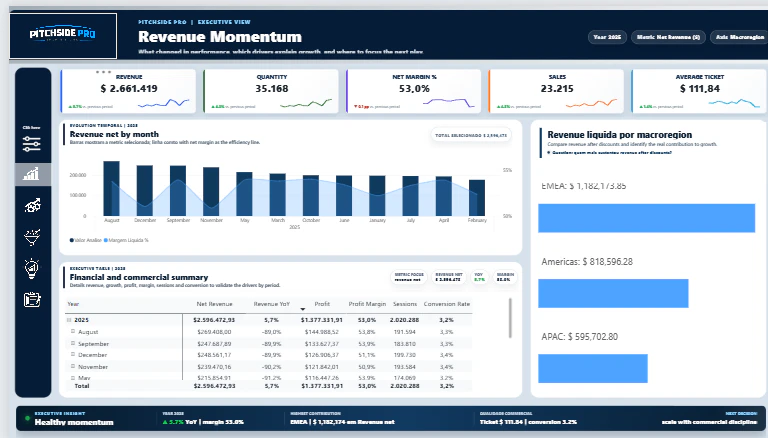Toggle Valor Analise legend item
Screen dimensions: 768x438
click(86, 240)
